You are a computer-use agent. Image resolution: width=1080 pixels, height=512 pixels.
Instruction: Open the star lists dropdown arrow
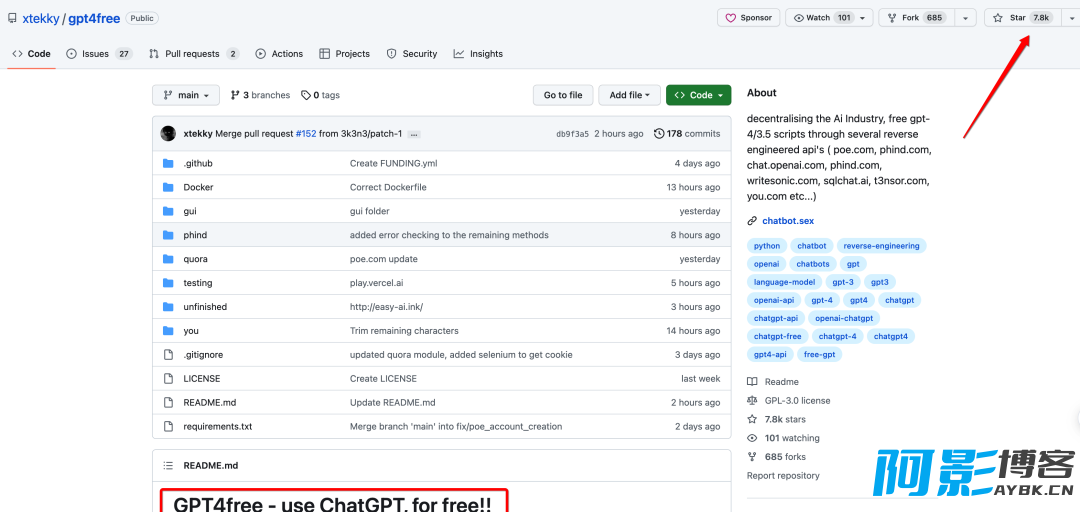tap(1069, 18)
